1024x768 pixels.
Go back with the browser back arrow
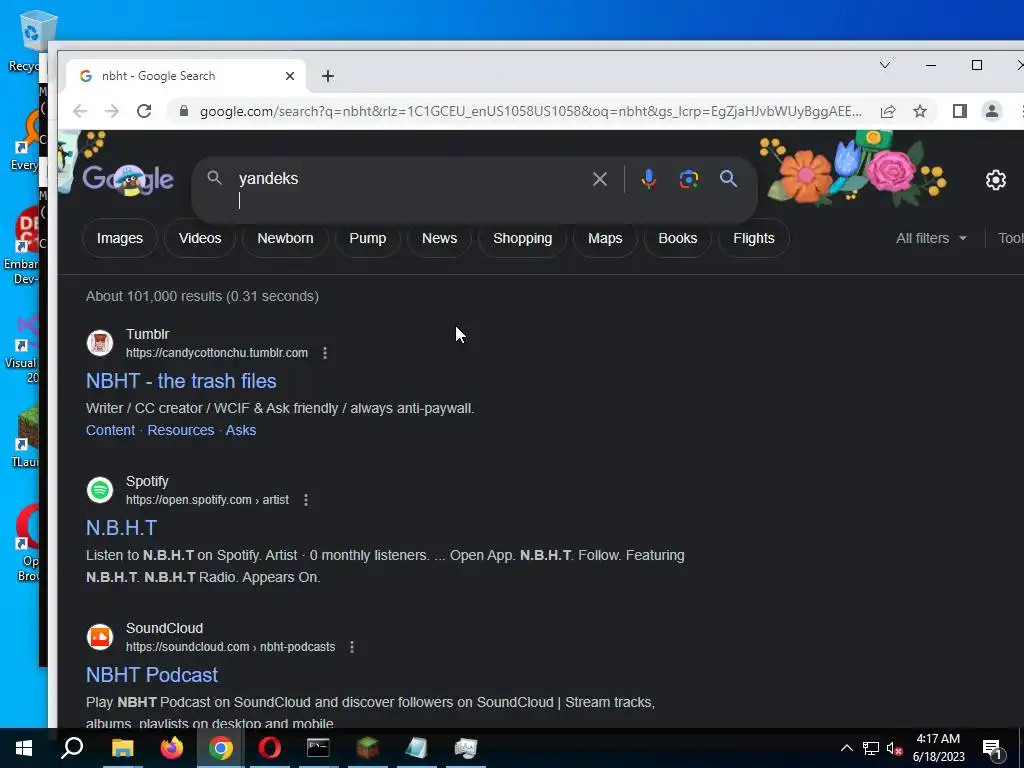(x=80, y=111)
